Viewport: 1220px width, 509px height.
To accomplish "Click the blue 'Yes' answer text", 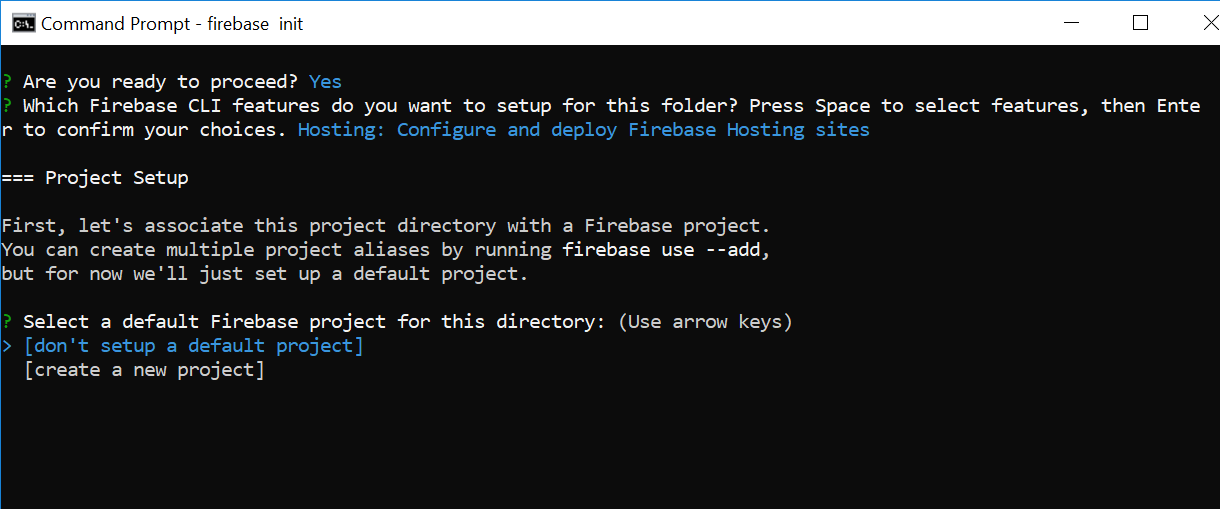I will tap(326, 82).
